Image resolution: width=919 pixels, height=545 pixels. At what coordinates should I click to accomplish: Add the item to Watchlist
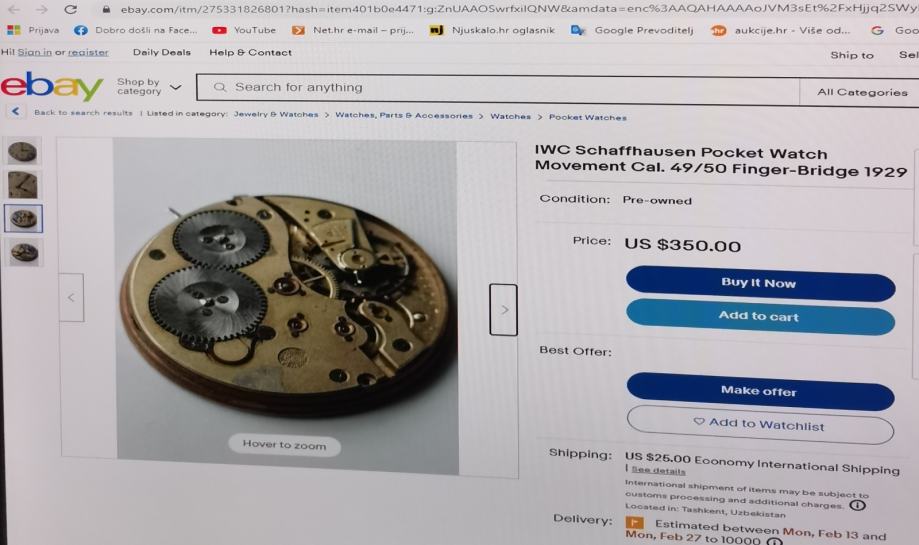pos(760,424)
